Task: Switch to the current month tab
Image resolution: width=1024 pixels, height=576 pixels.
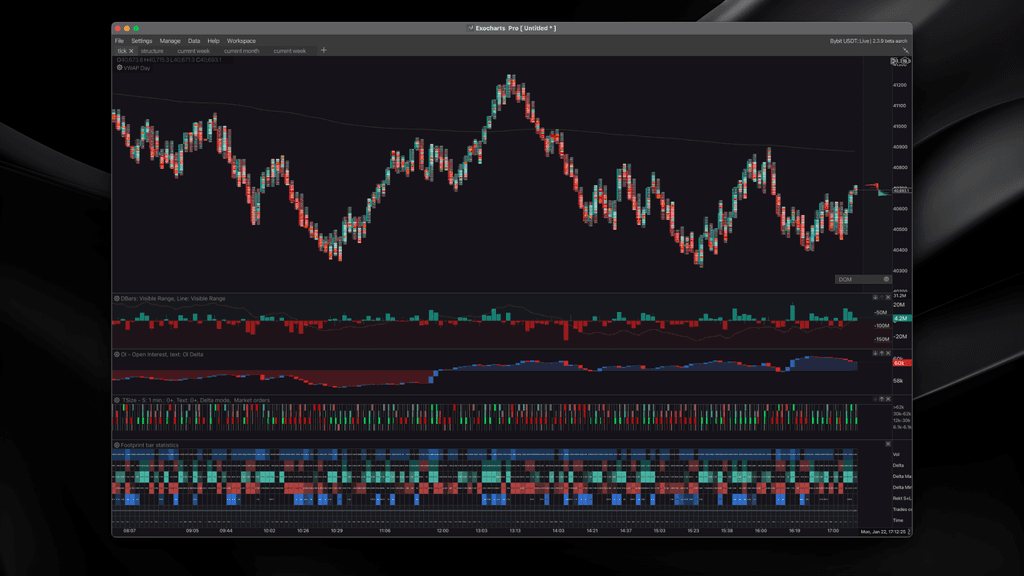Action: [x=241, y=51]
